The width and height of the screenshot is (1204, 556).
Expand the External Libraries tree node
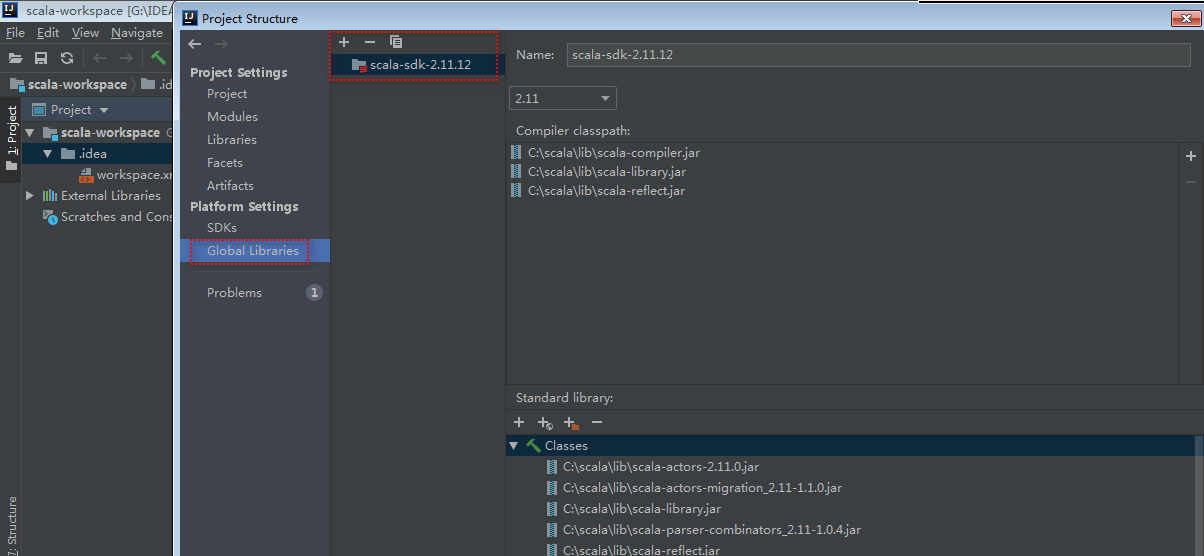[30, 196]
